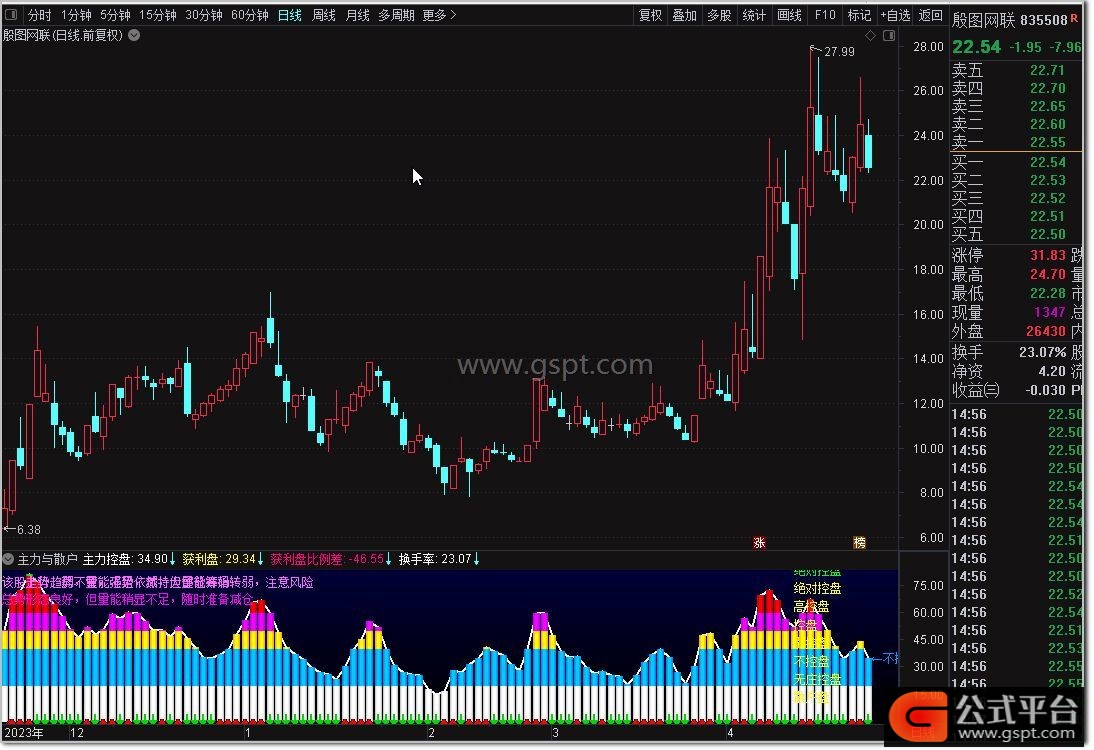This screenshot has width=1094, height=750.
Task: Click the 2023年 date axis label
Action: (x=24, y=733)
